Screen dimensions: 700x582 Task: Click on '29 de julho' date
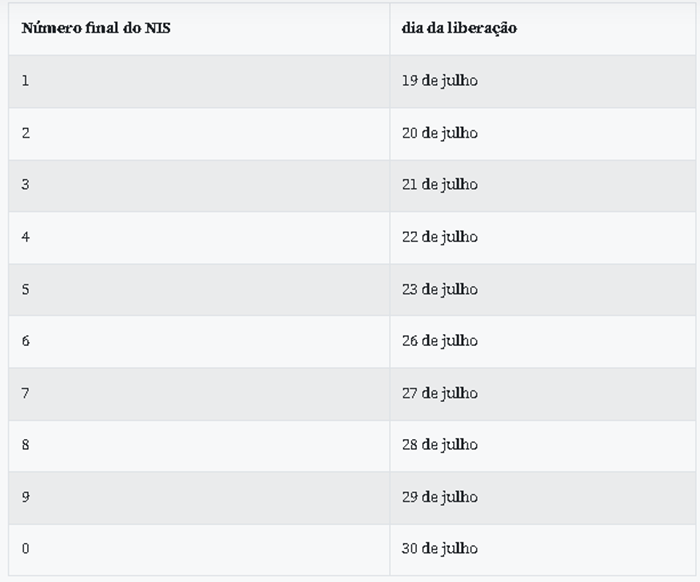pyautogui.click(x=440, y=497)
